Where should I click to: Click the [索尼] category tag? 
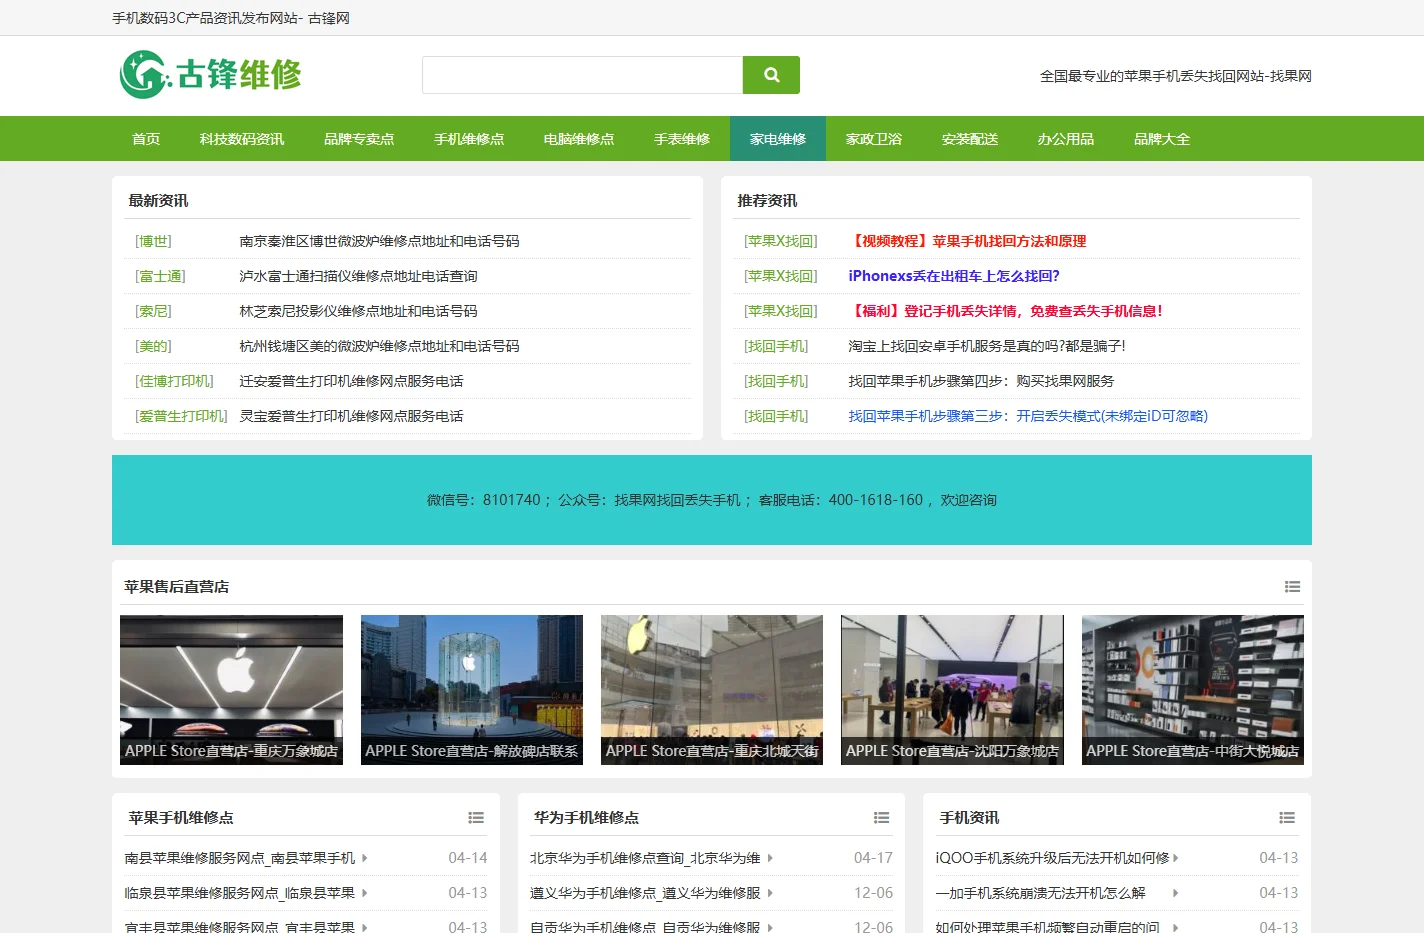click(154, 311)
